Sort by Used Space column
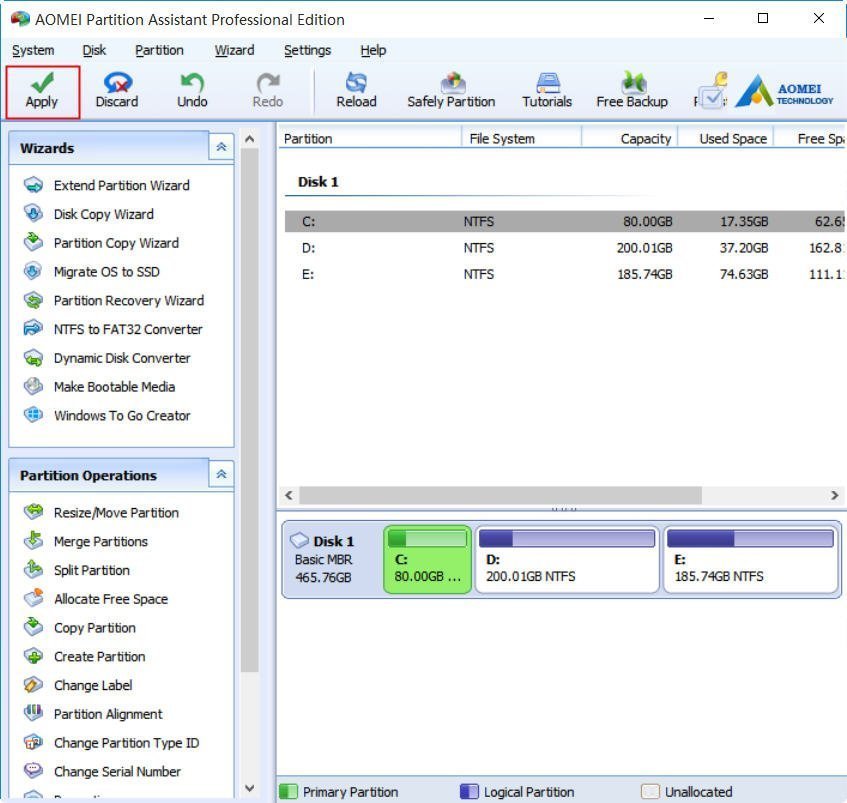Screen dimensions: 847x803 tap(726, 139)
